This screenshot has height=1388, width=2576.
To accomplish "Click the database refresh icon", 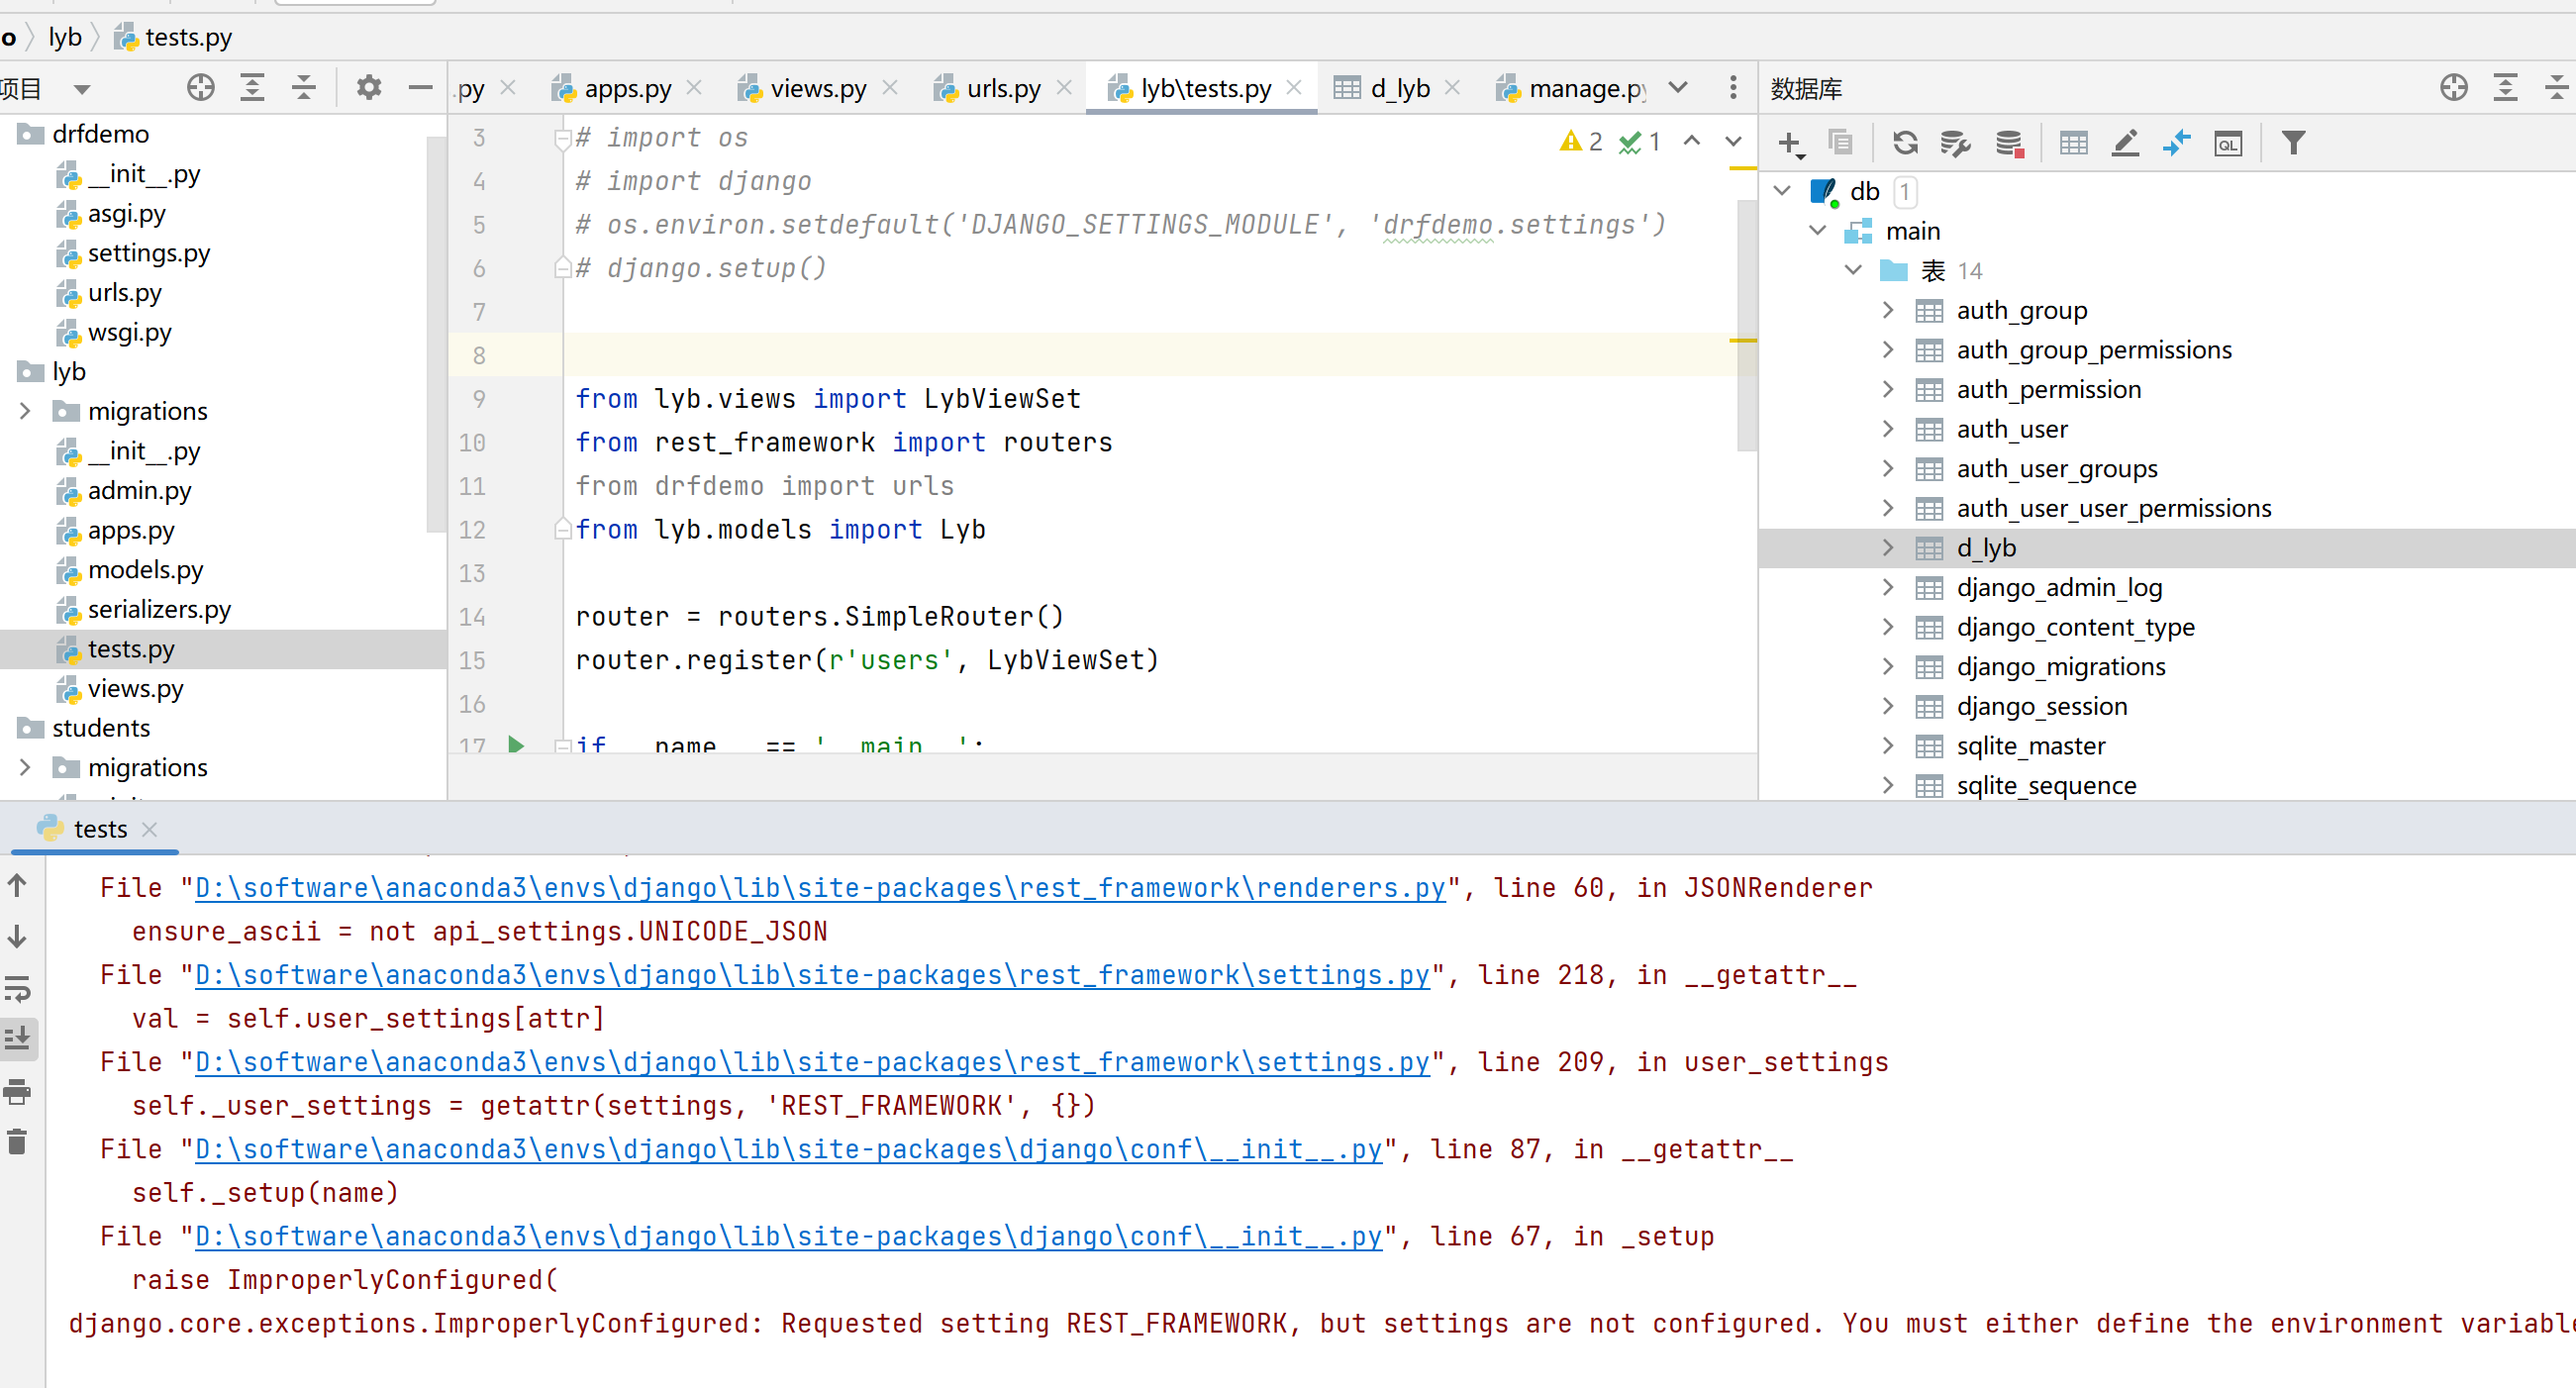I will (x=1904, y=143).
